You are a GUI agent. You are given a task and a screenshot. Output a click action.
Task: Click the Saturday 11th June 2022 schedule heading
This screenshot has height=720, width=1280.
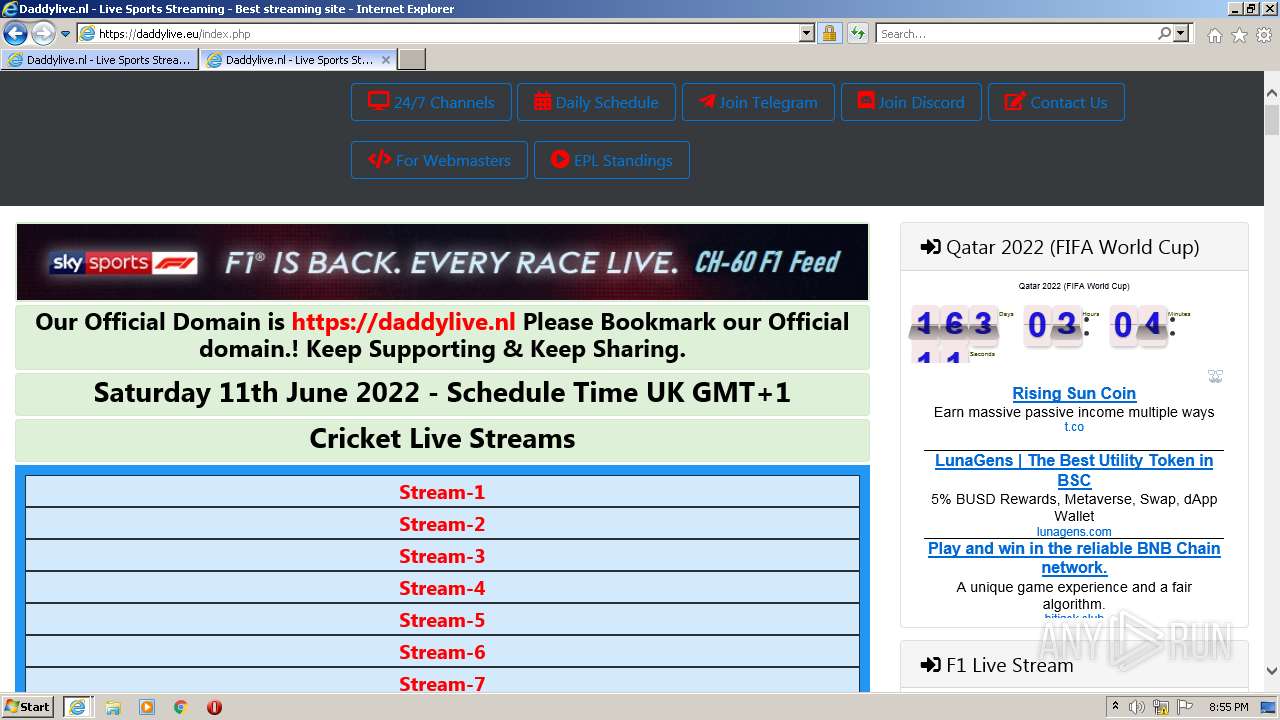click(442, 393)
